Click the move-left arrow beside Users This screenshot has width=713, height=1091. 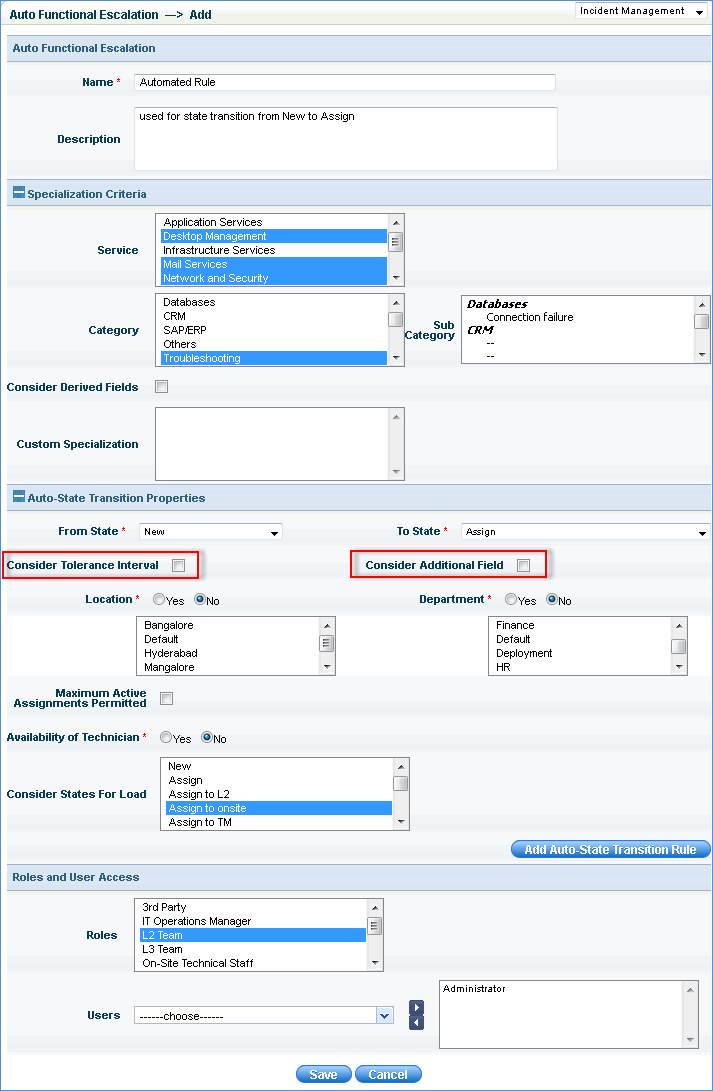[416, 1022]
